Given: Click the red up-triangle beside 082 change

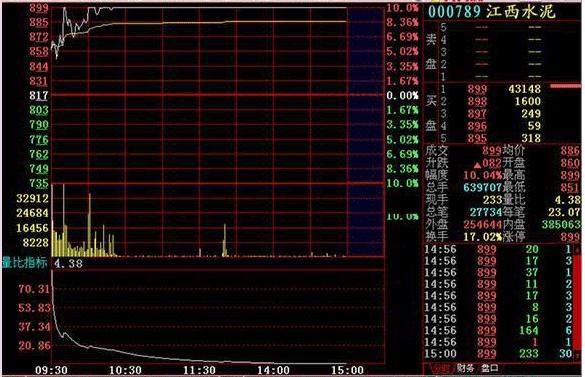Looking at the screenshot, I should (477, 165).
